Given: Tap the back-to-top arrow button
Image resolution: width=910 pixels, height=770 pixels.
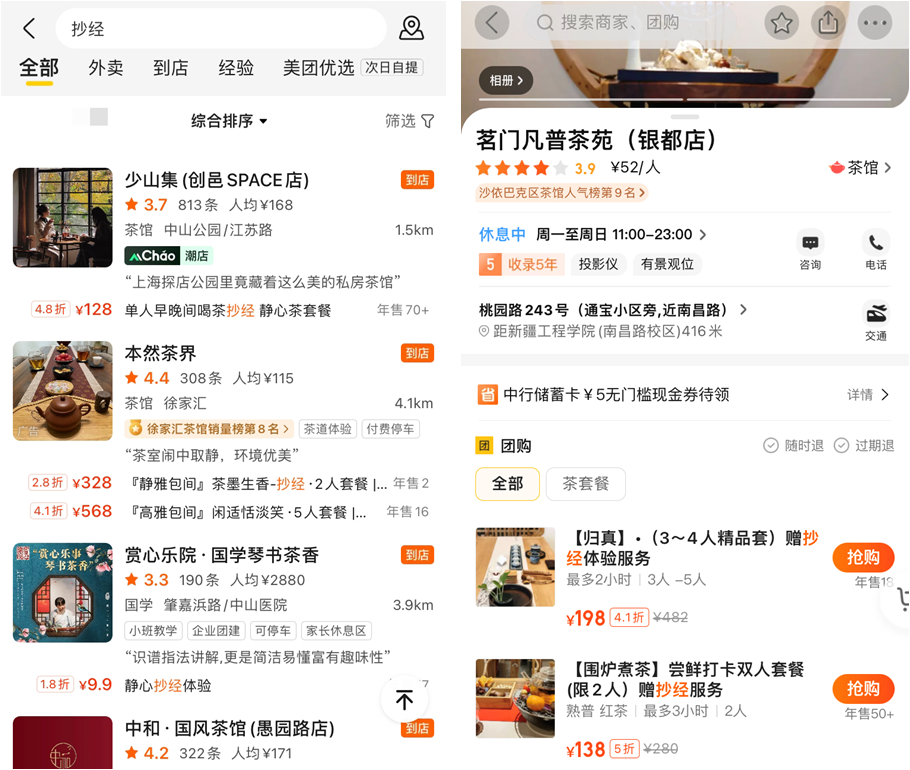Looking at the screenshot, I should [405, 699].
